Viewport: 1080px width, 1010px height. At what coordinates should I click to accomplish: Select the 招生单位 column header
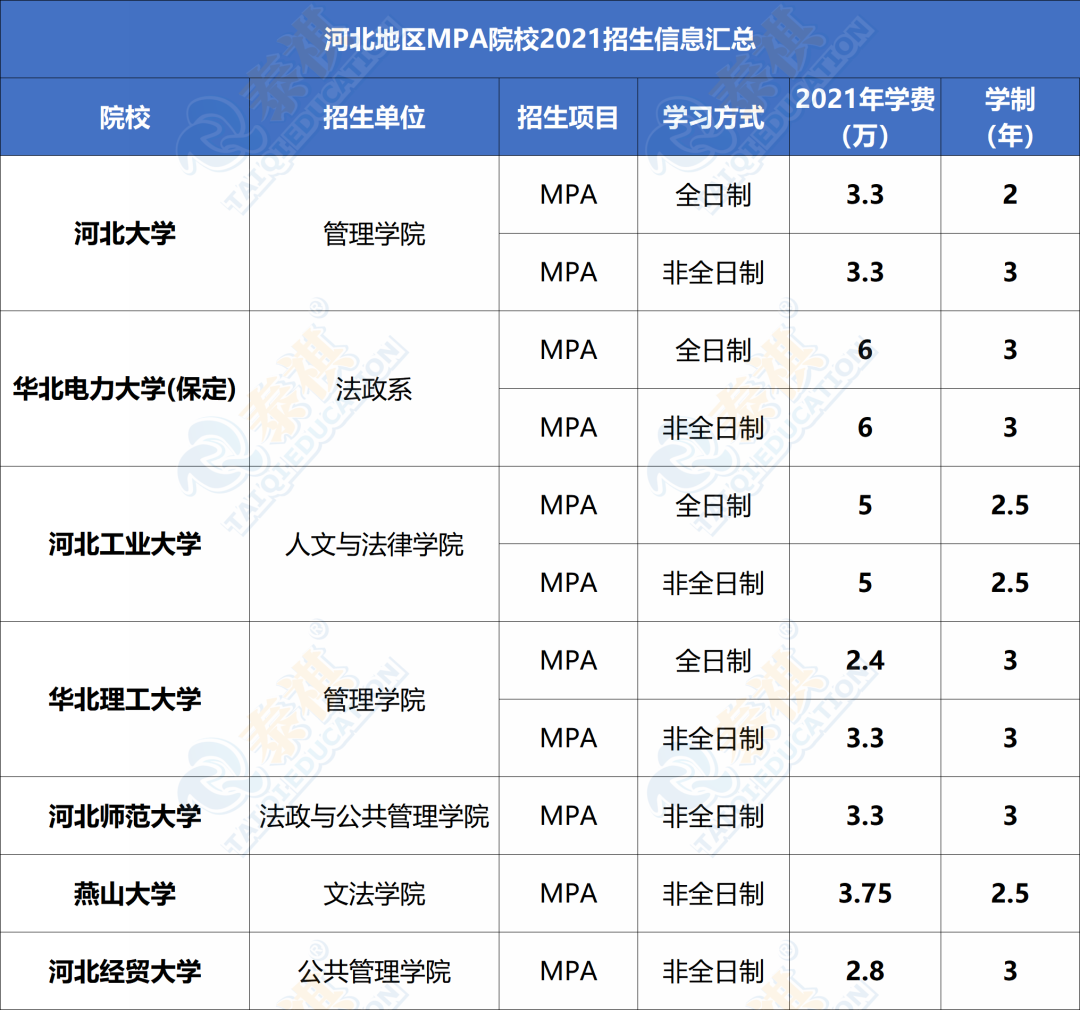(374, 118)
